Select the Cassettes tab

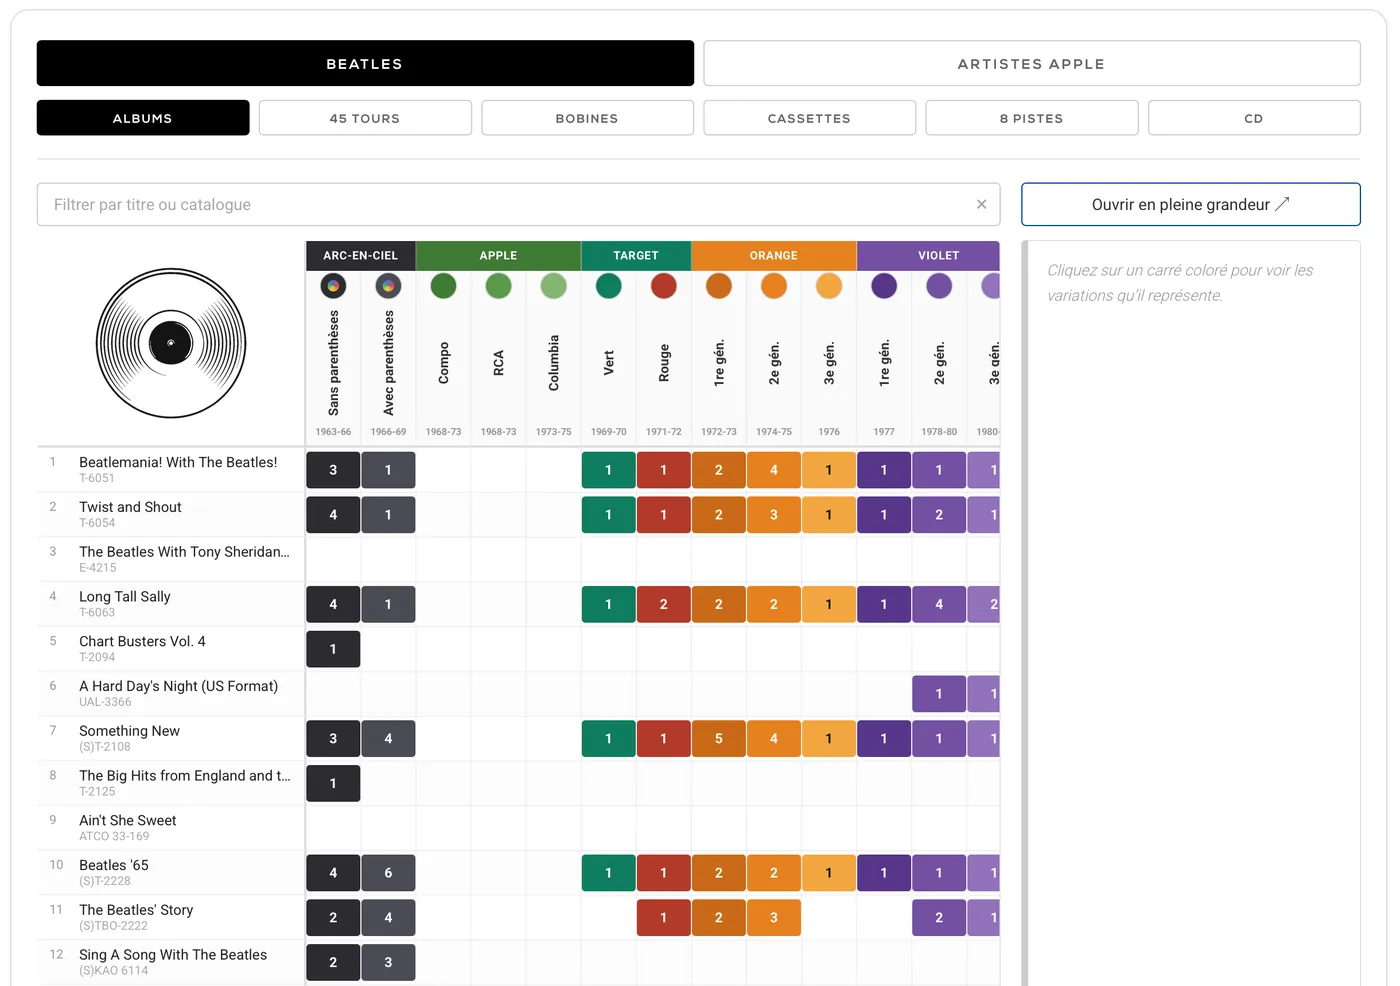click(809, 118)
